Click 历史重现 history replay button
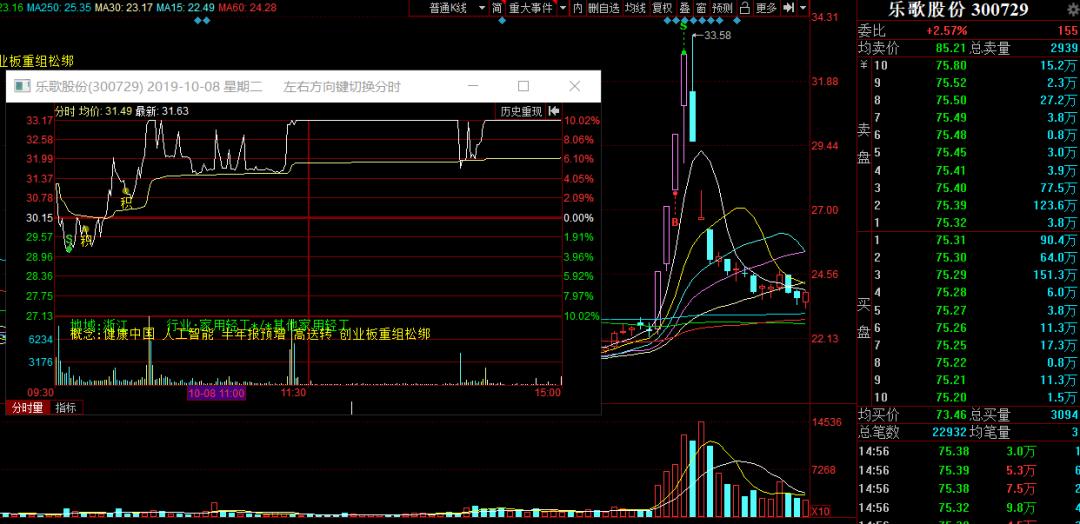Image resolution: width=1080 pixels, height=524 pixels. (x=521, y=111)
